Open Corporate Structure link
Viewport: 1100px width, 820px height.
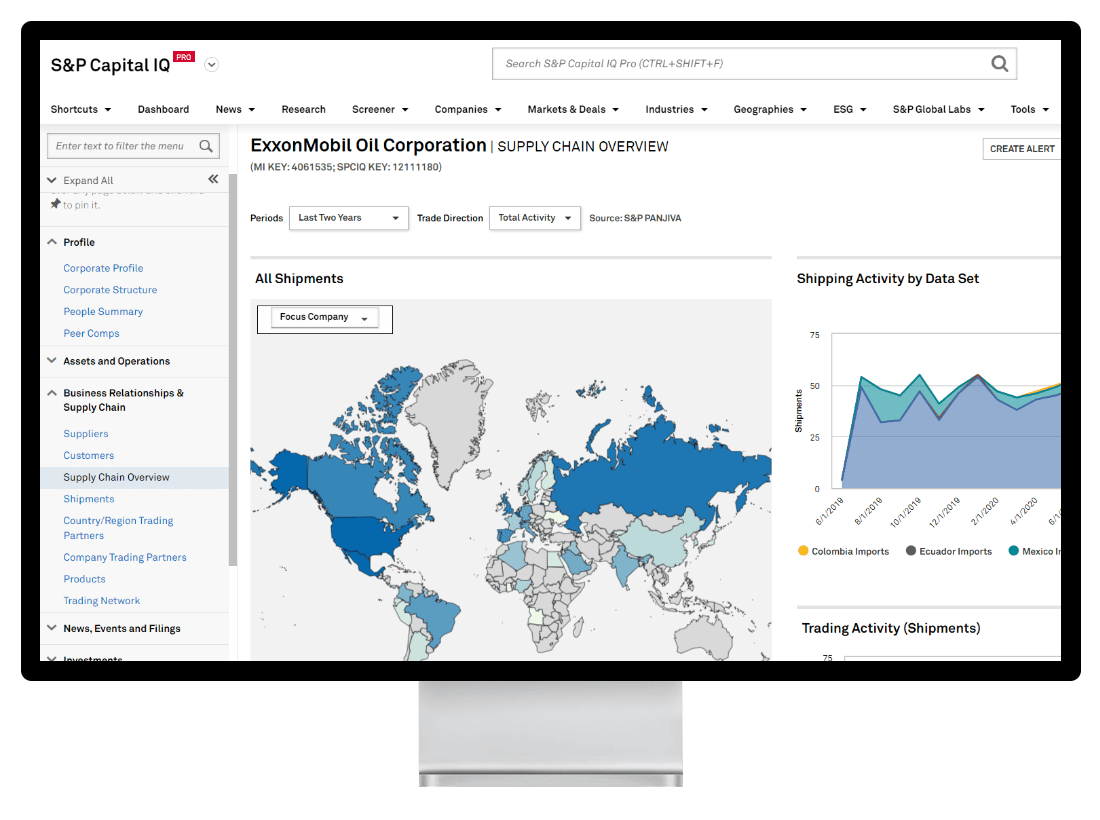[110, 290]
